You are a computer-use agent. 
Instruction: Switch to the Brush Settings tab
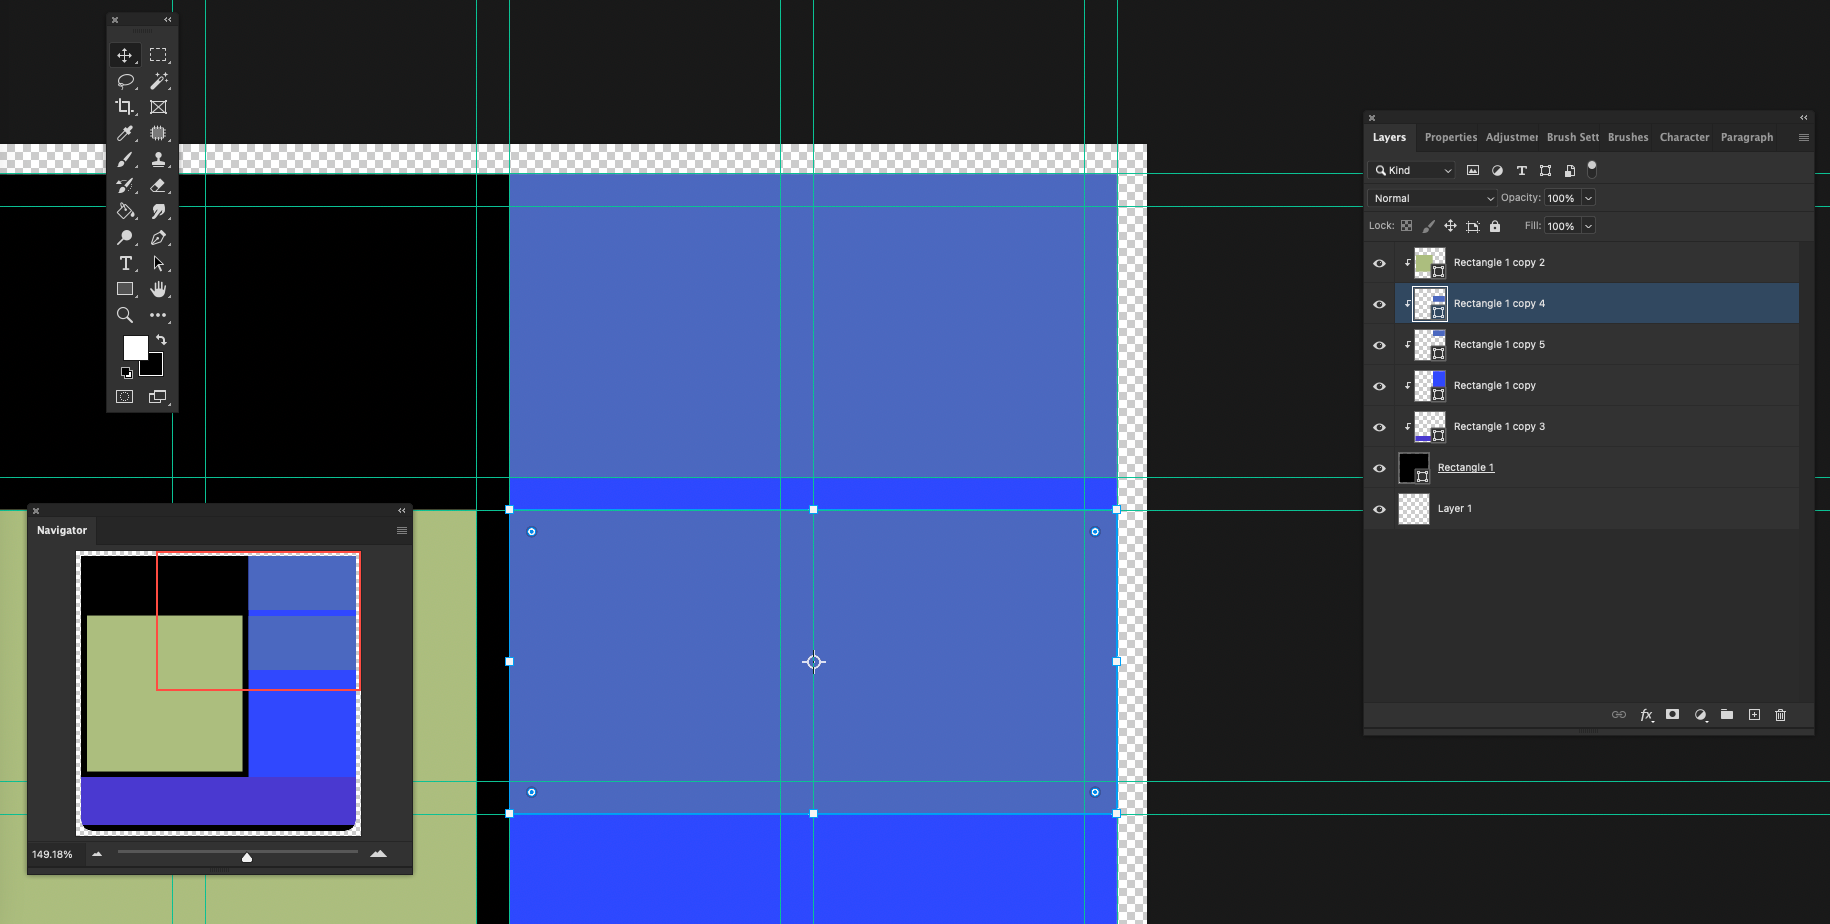pyautogui.click(x=1573, y=137)
